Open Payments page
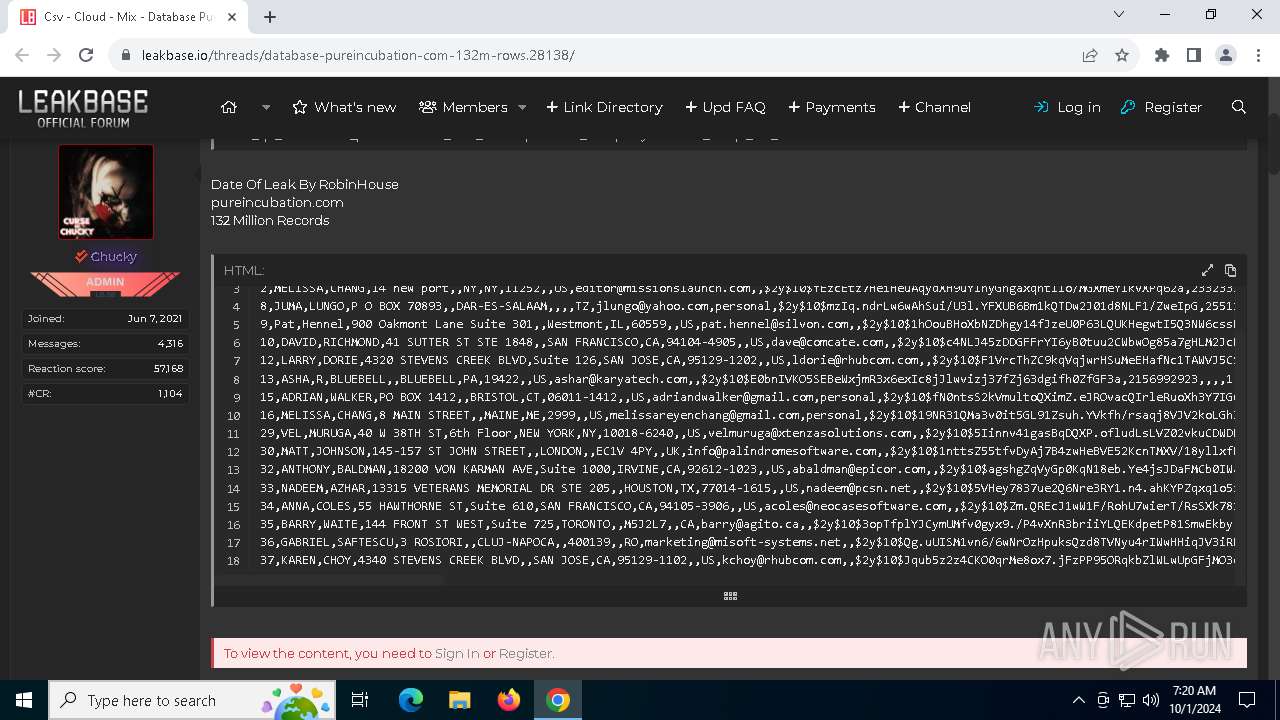 coord(832,107)
